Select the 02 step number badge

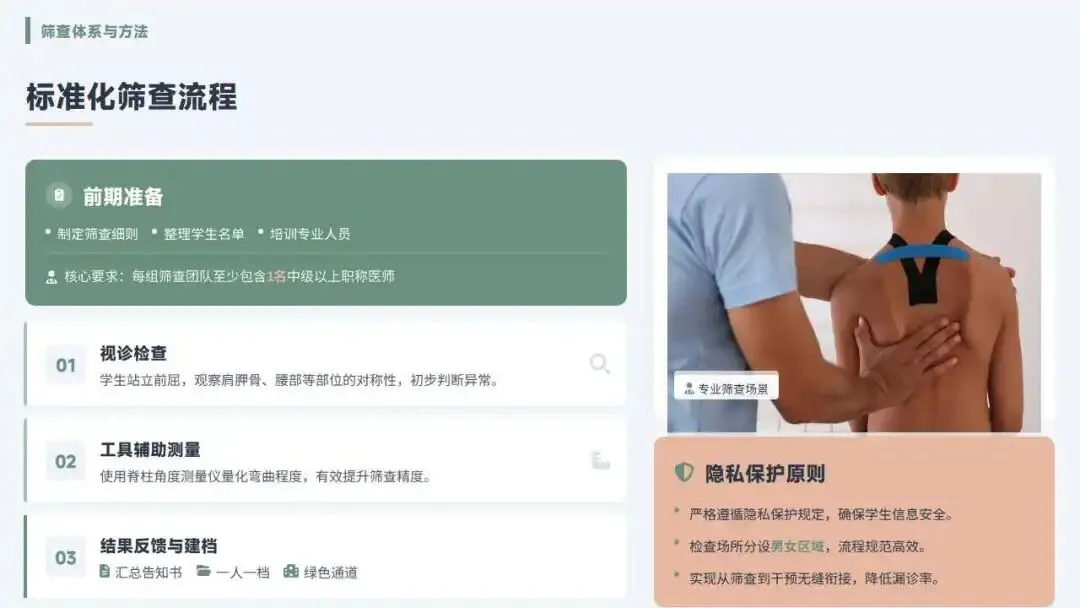click(x=66, y=461)
